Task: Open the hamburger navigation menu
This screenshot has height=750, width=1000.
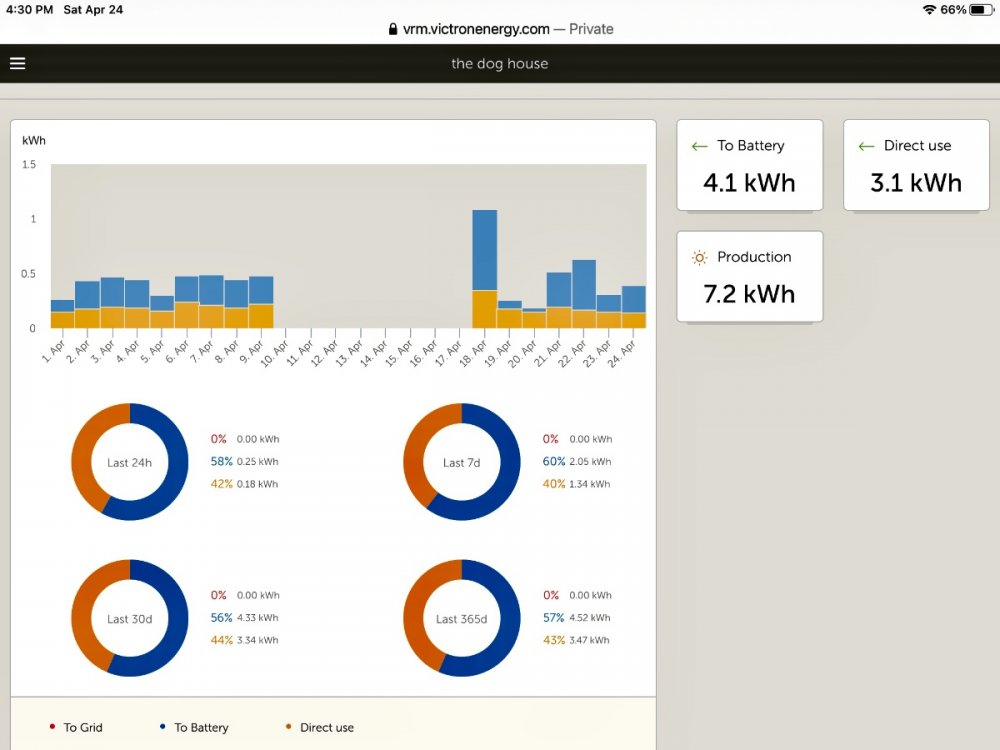Action: click(17, 63)
